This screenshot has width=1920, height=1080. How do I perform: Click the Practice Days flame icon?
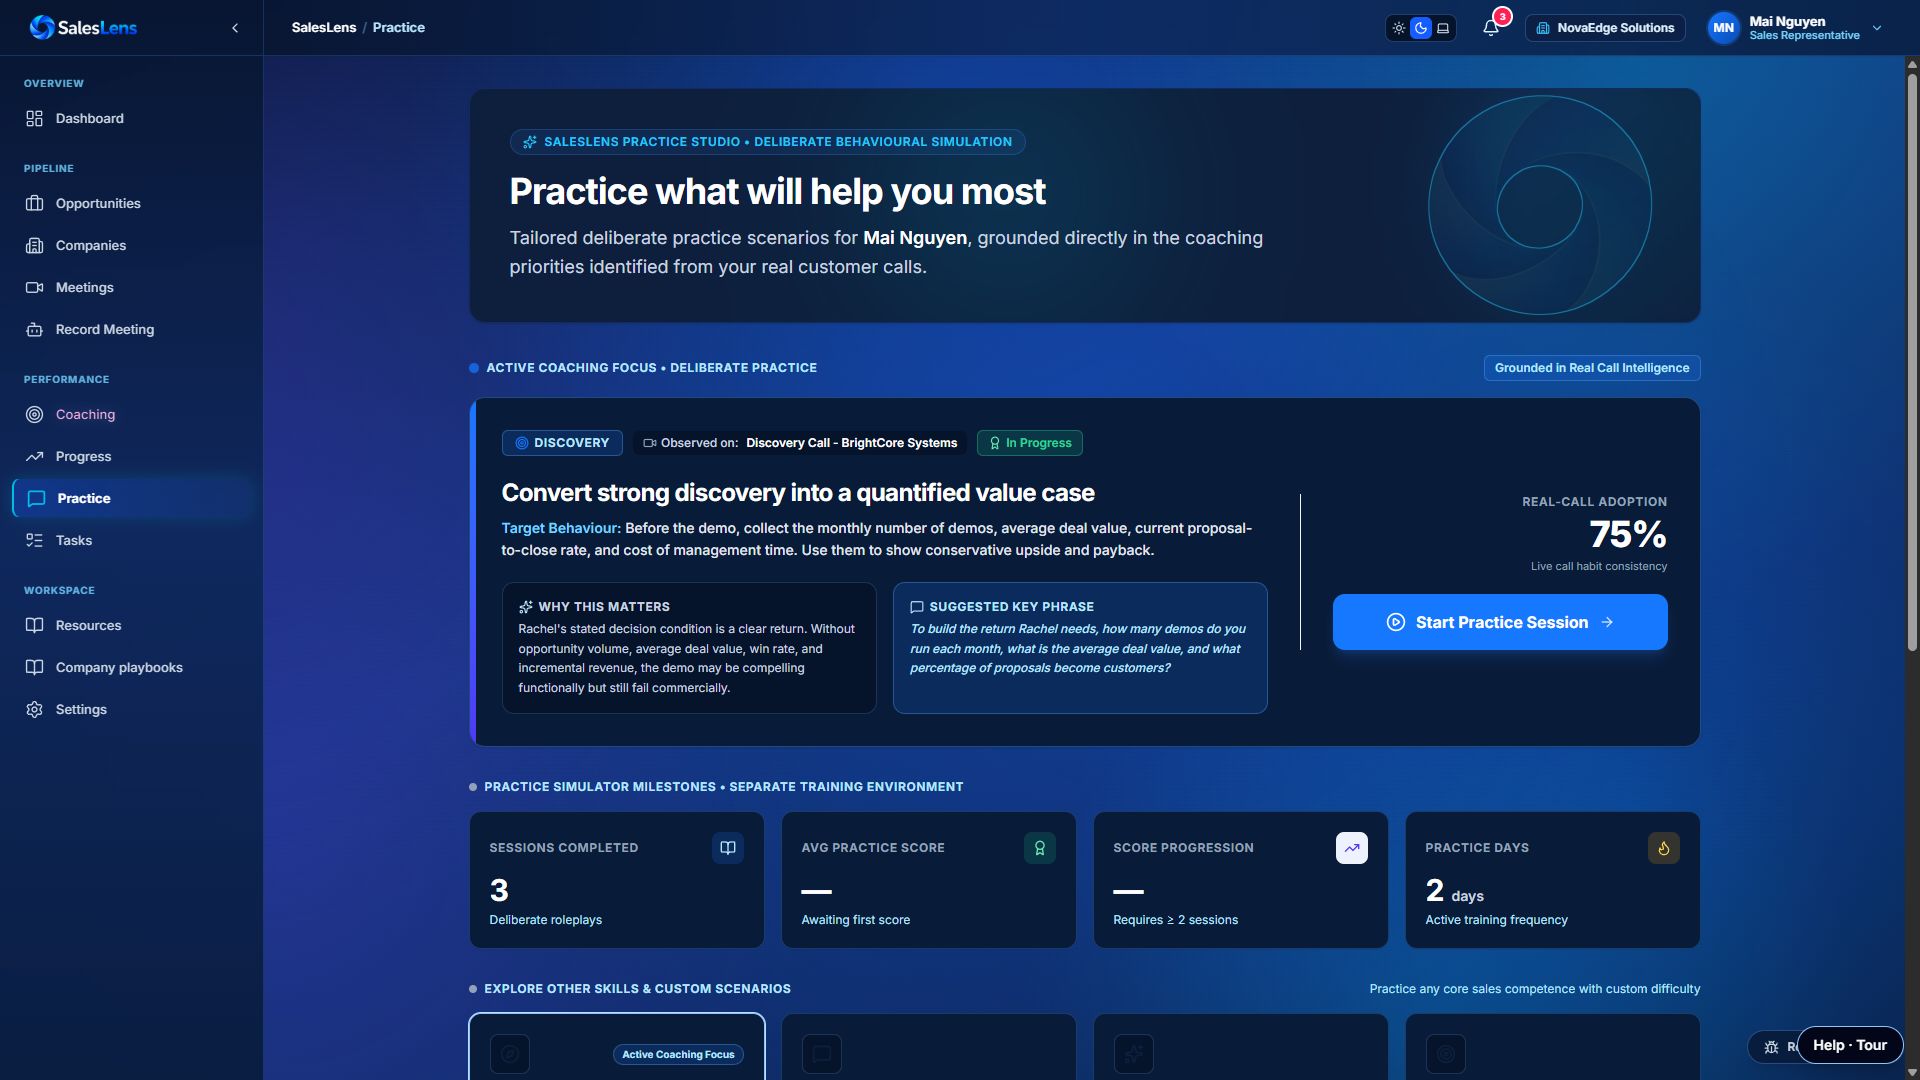1664,848
